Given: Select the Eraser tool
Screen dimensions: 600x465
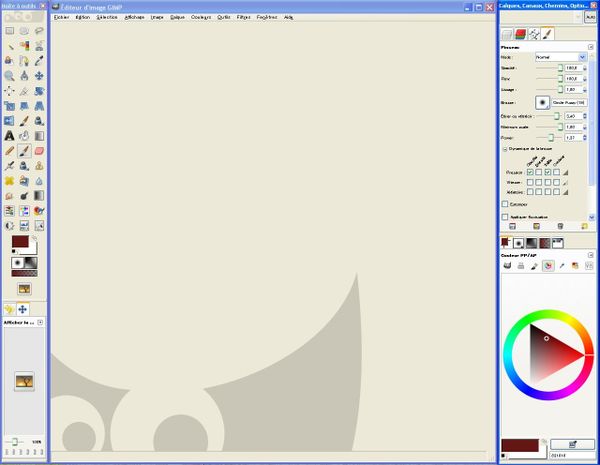Looking at the screenshot, I should click(x=39, y=151).
